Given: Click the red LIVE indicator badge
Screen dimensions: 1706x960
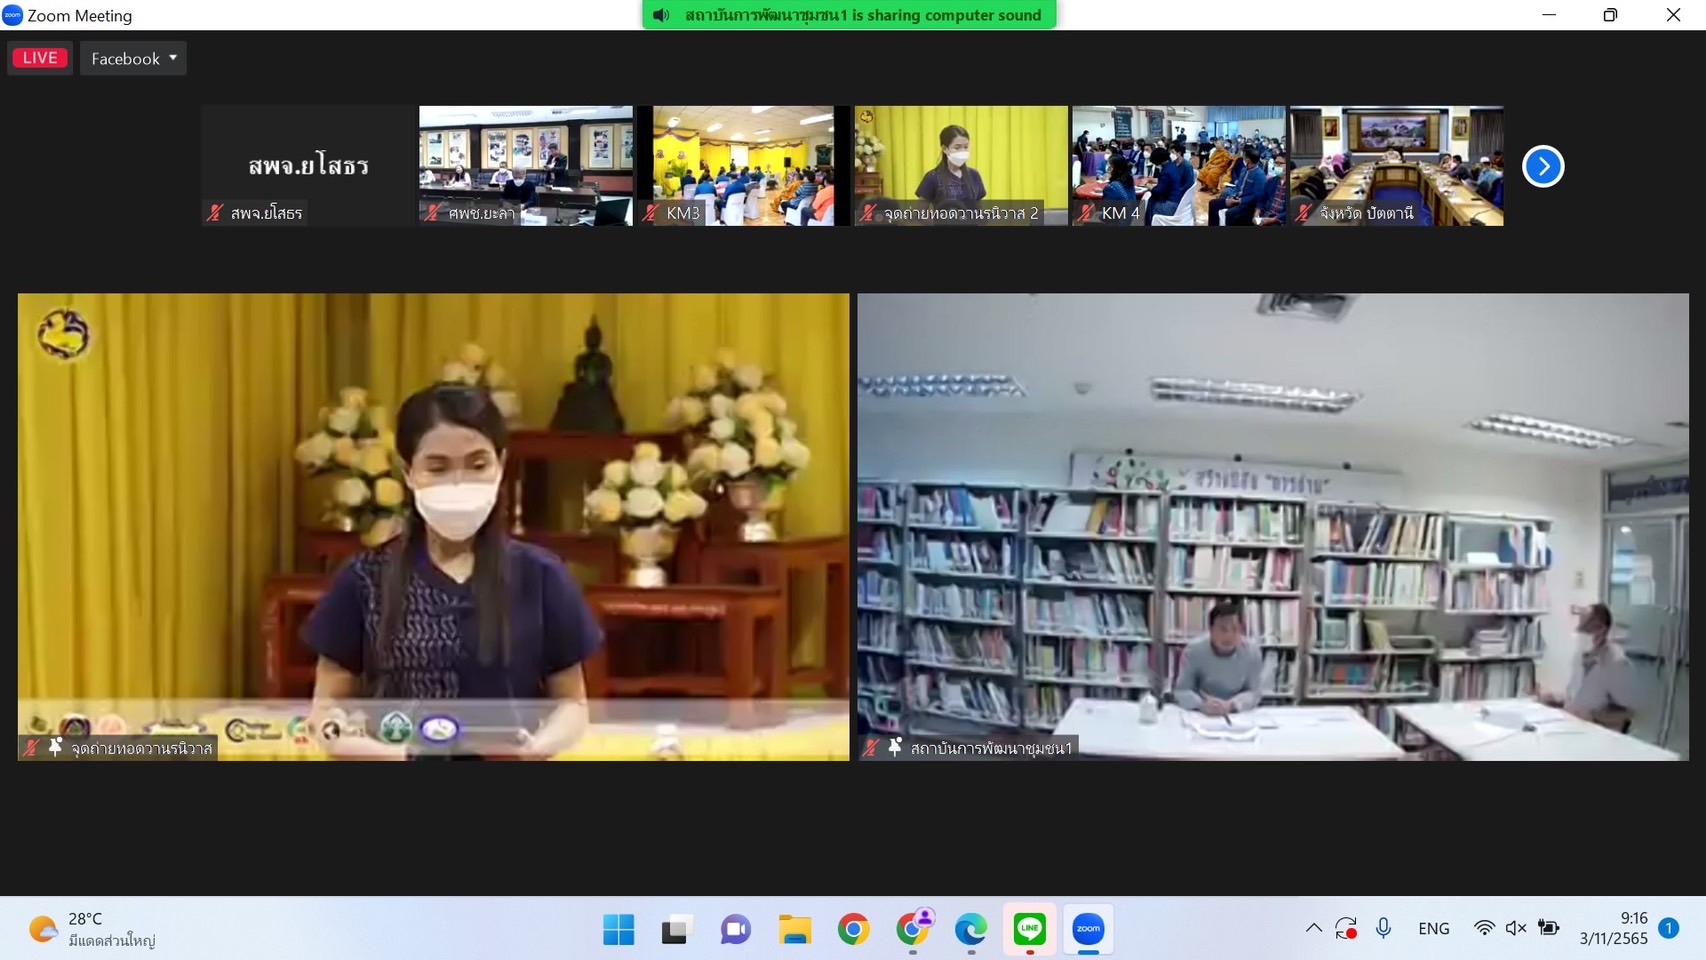Looking at the screenshot, I should pos(40,58).
